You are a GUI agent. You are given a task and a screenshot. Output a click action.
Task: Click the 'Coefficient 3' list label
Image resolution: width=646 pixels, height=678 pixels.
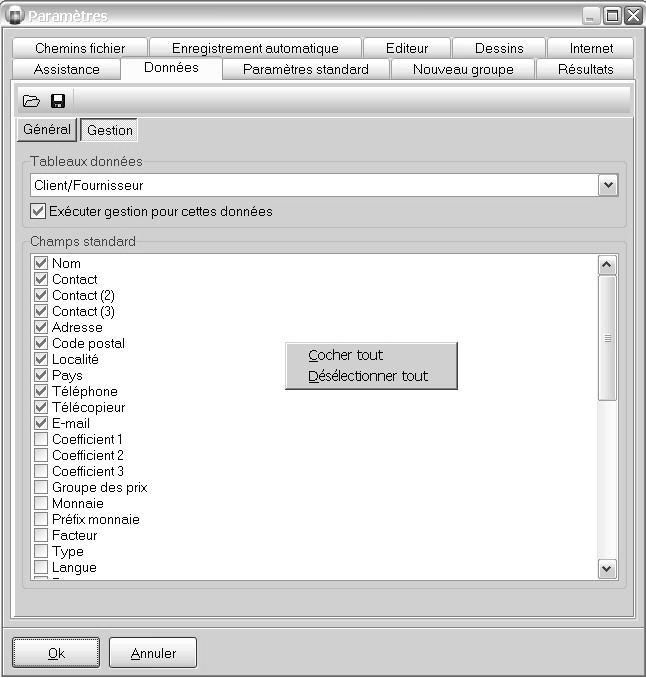(88, 471)
